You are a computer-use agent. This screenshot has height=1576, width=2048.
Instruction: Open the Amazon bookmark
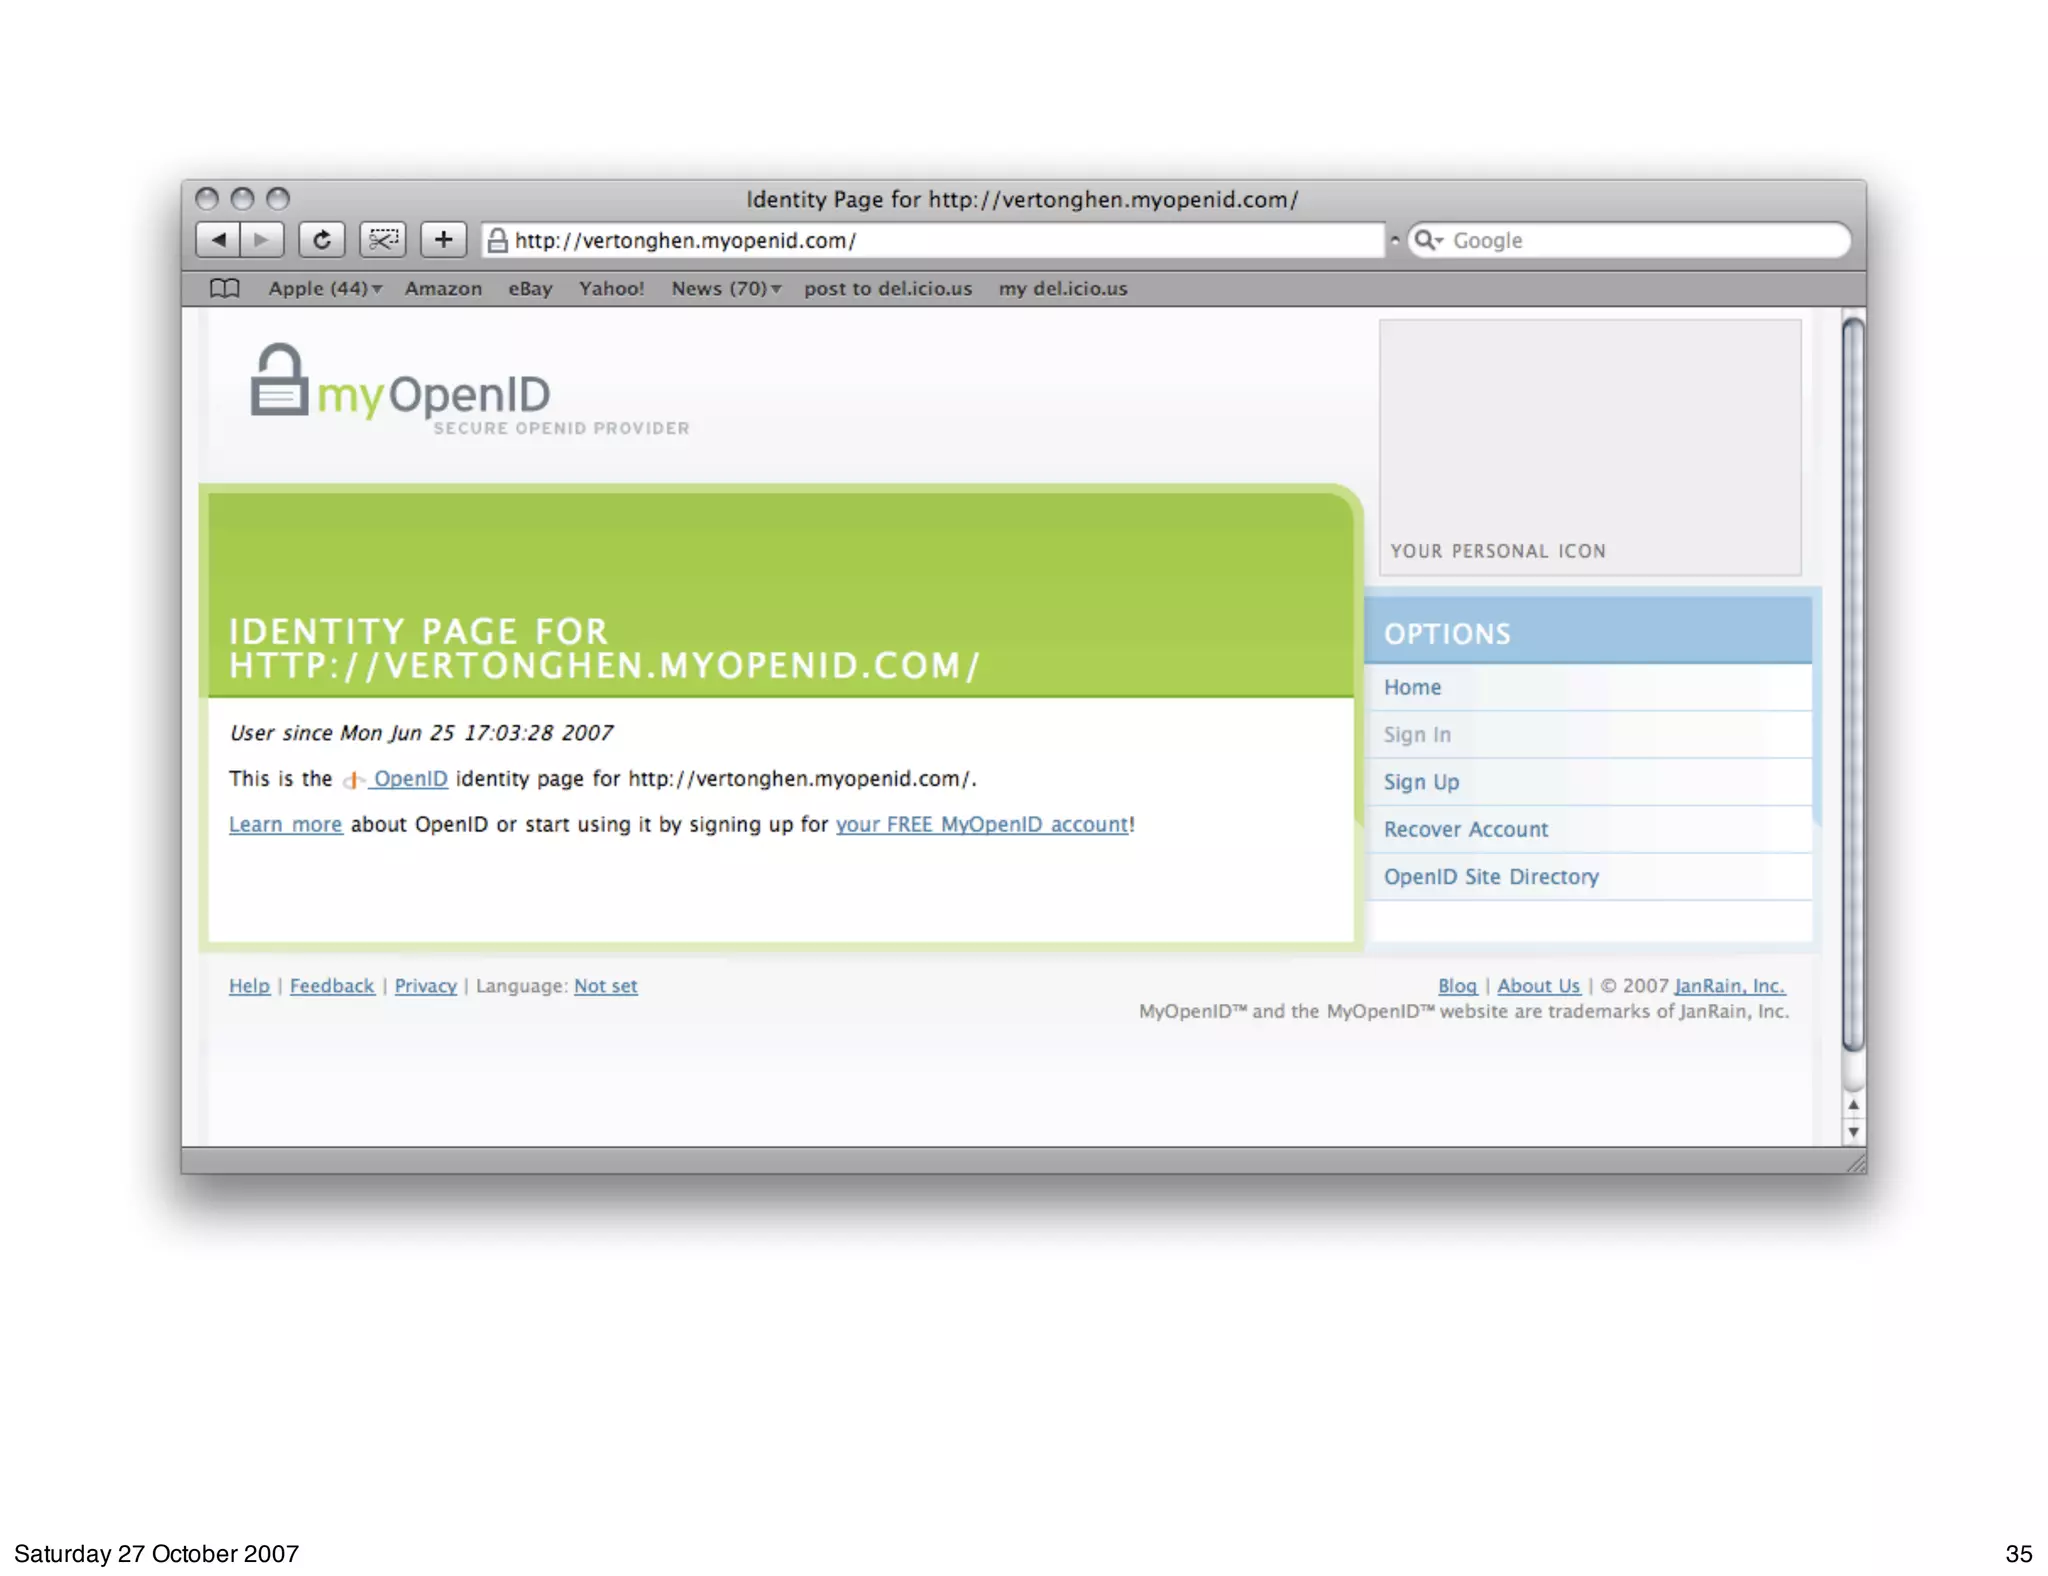pyautogui.click(x=443, y=288)
